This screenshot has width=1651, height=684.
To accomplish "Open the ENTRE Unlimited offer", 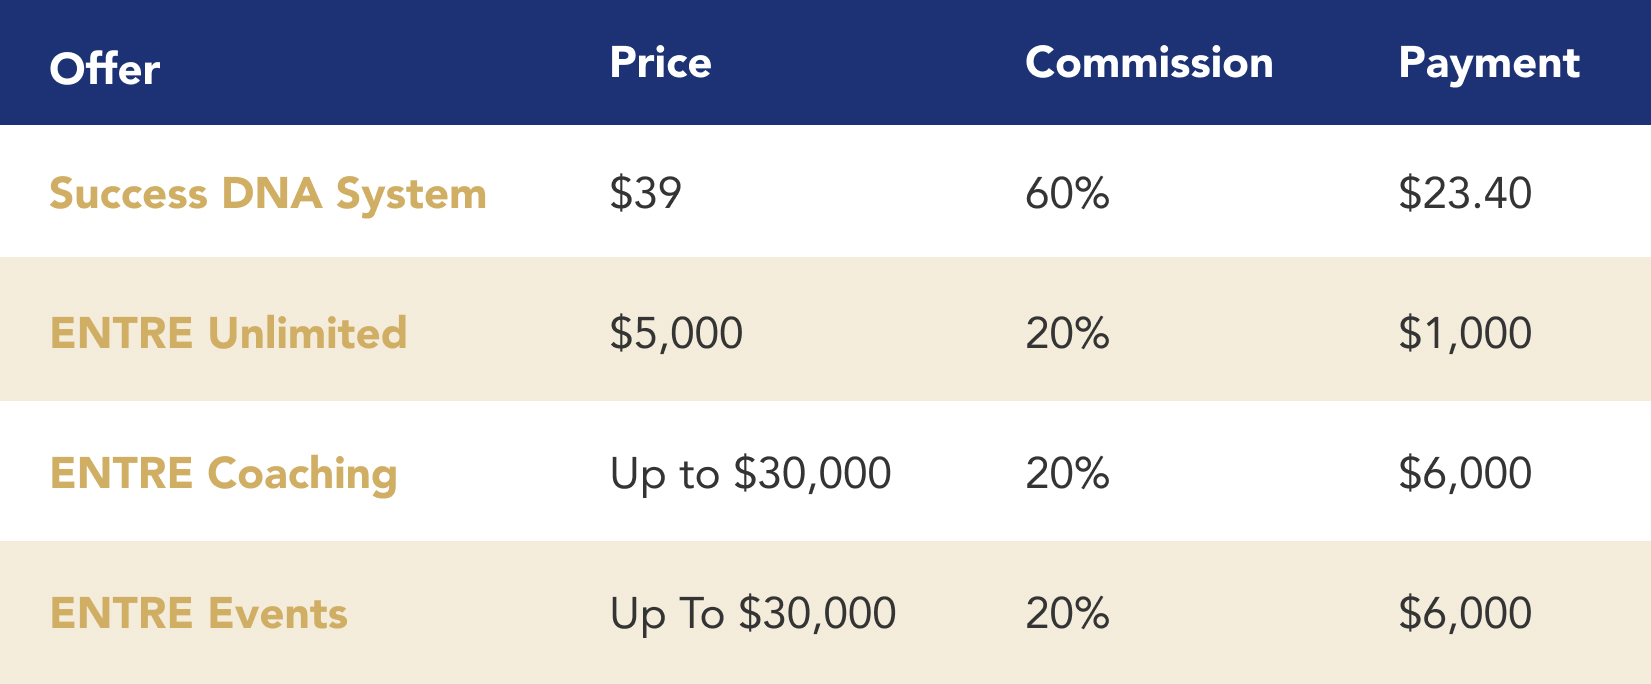I will coord(229,333).
